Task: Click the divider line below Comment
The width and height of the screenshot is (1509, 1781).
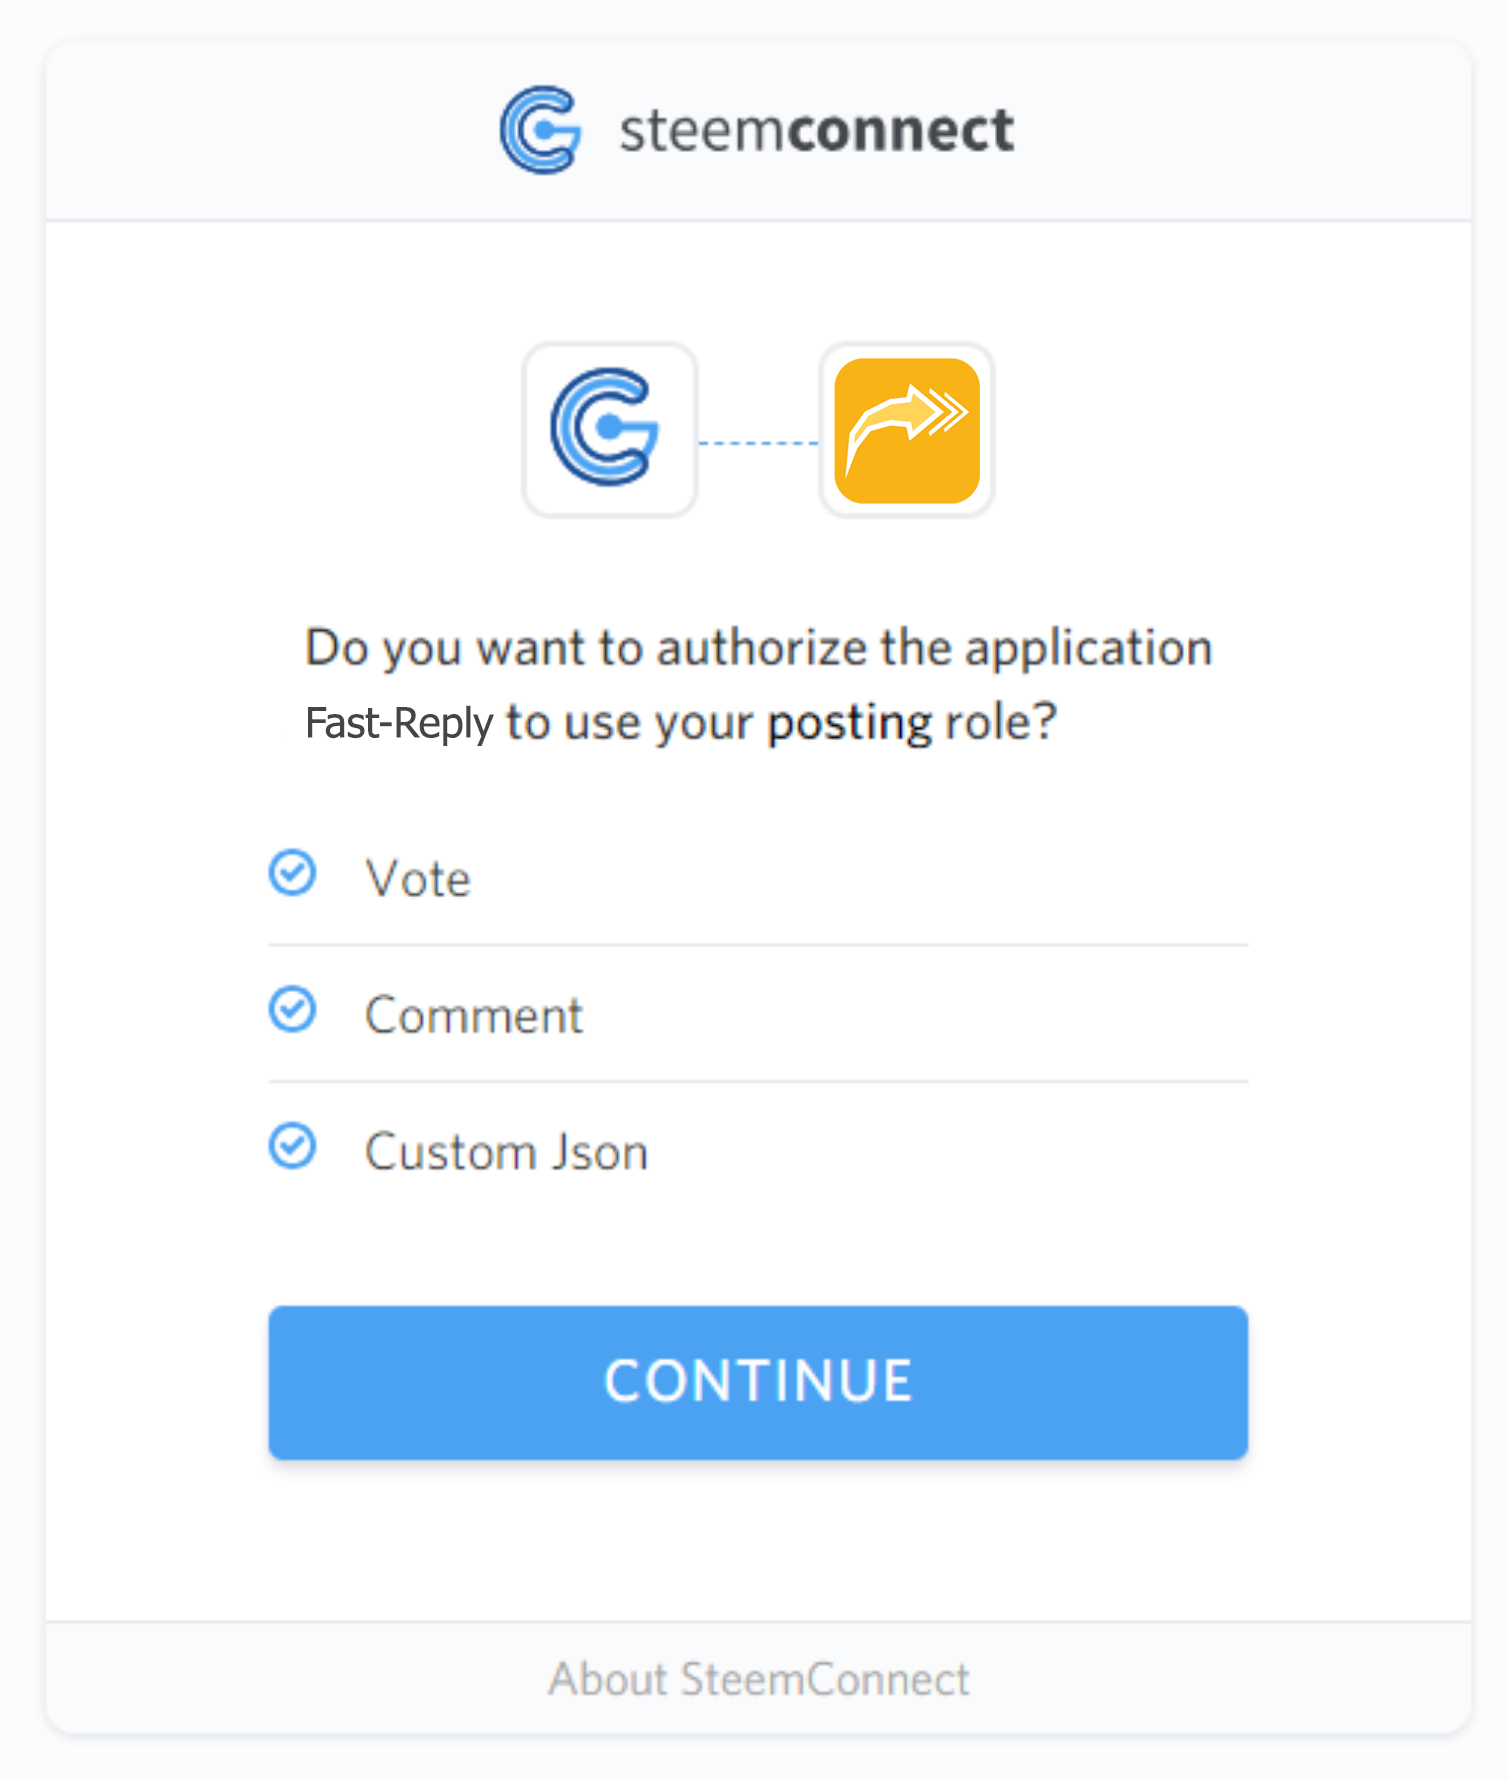Action: (757, 1081)
